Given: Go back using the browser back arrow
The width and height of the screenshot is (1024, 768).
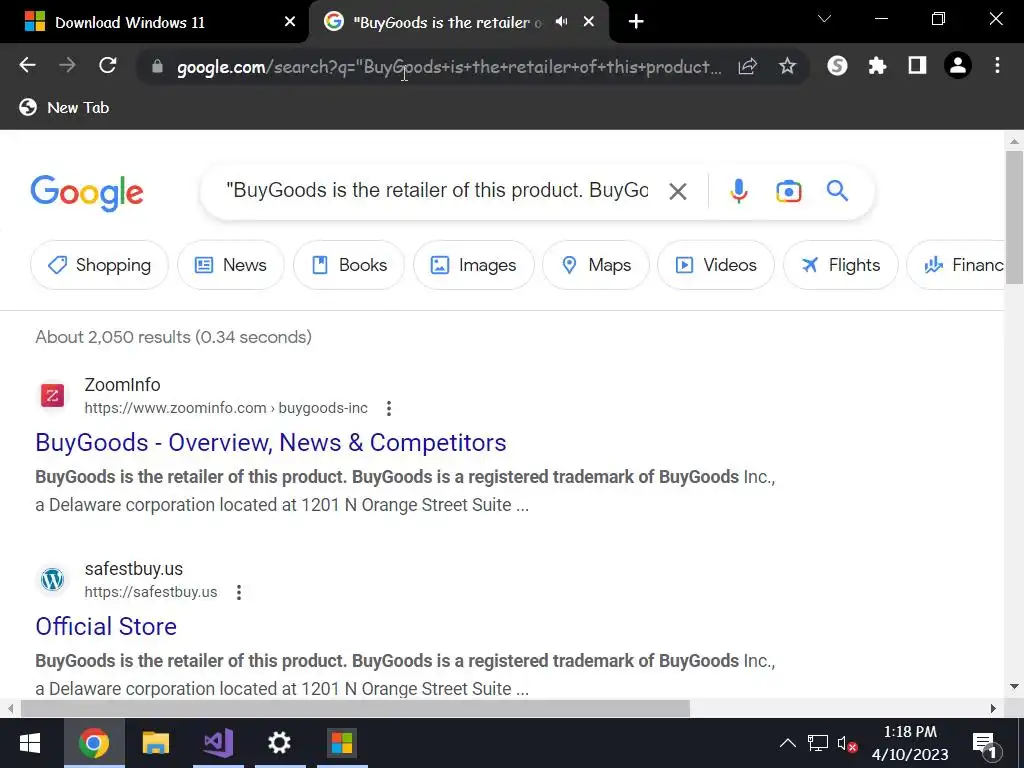Looking at the screenshot, I should pyautogui.click(x=27, y=65).
